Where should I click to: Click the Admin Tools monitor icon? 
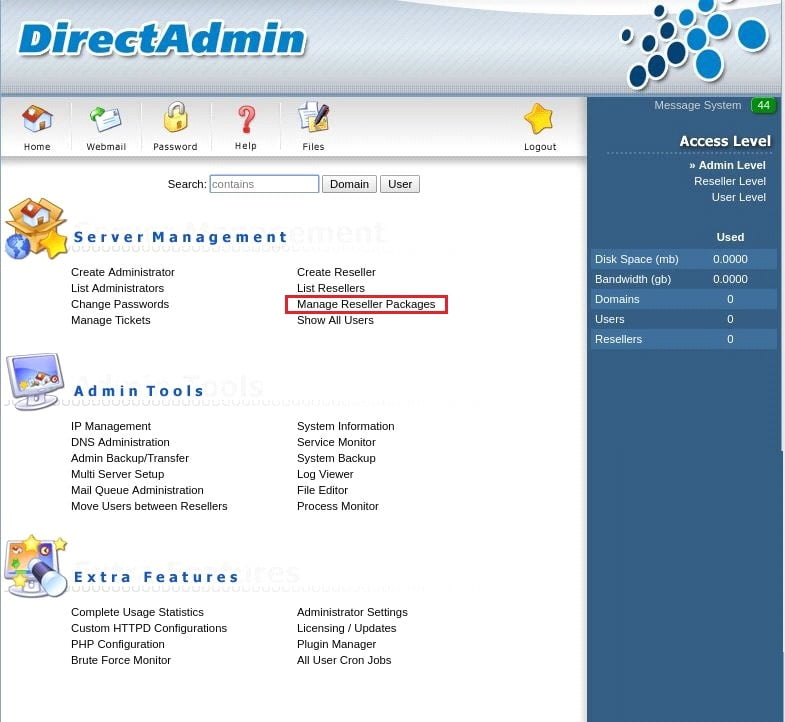click(x=36, y=382)
